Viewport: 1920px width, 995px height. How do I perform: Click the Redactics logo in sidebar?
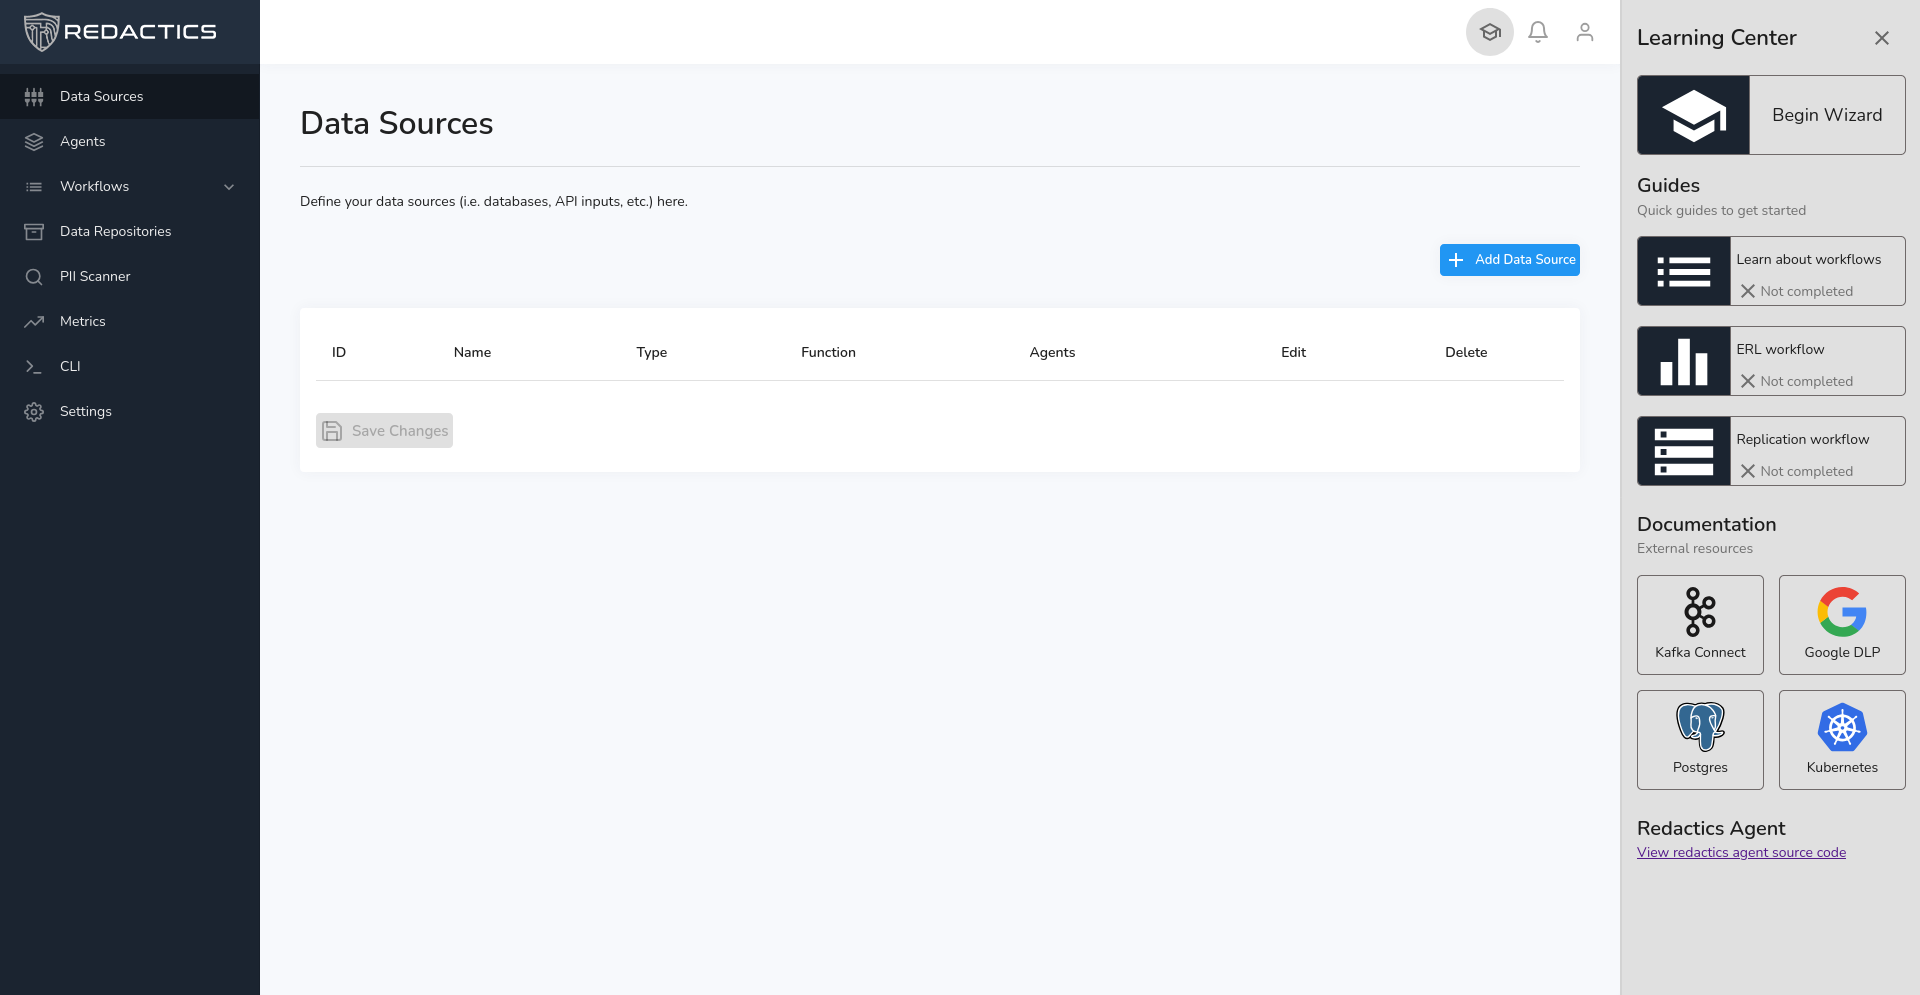[x=120, y=32]
